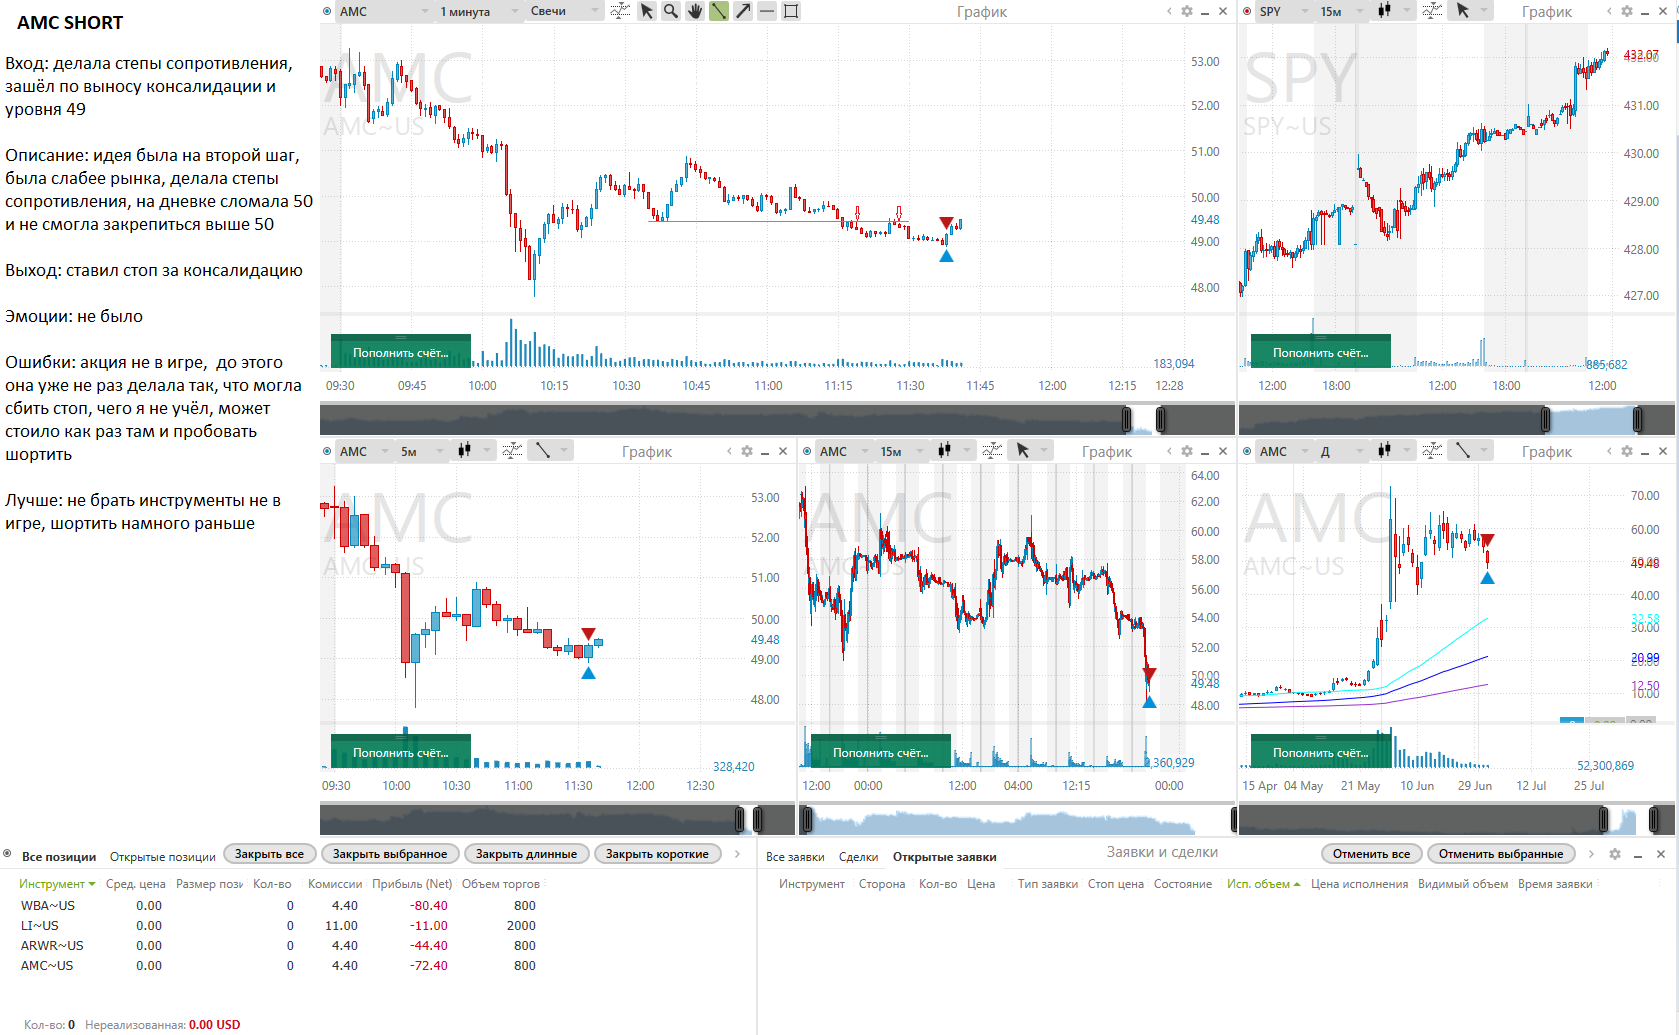Select the pointer tool in AMC 1-minute chart
The height and width of the screenshot is (1035, 1679).
647,11
